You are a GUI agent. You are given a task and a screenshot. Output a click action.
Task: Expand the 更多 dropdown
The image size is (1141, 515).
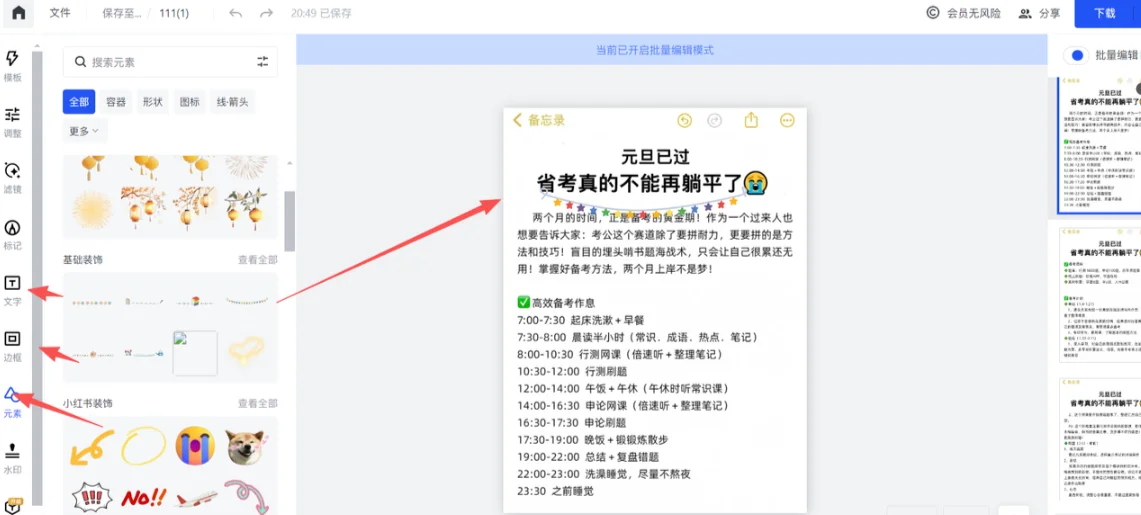pos(85,131)
